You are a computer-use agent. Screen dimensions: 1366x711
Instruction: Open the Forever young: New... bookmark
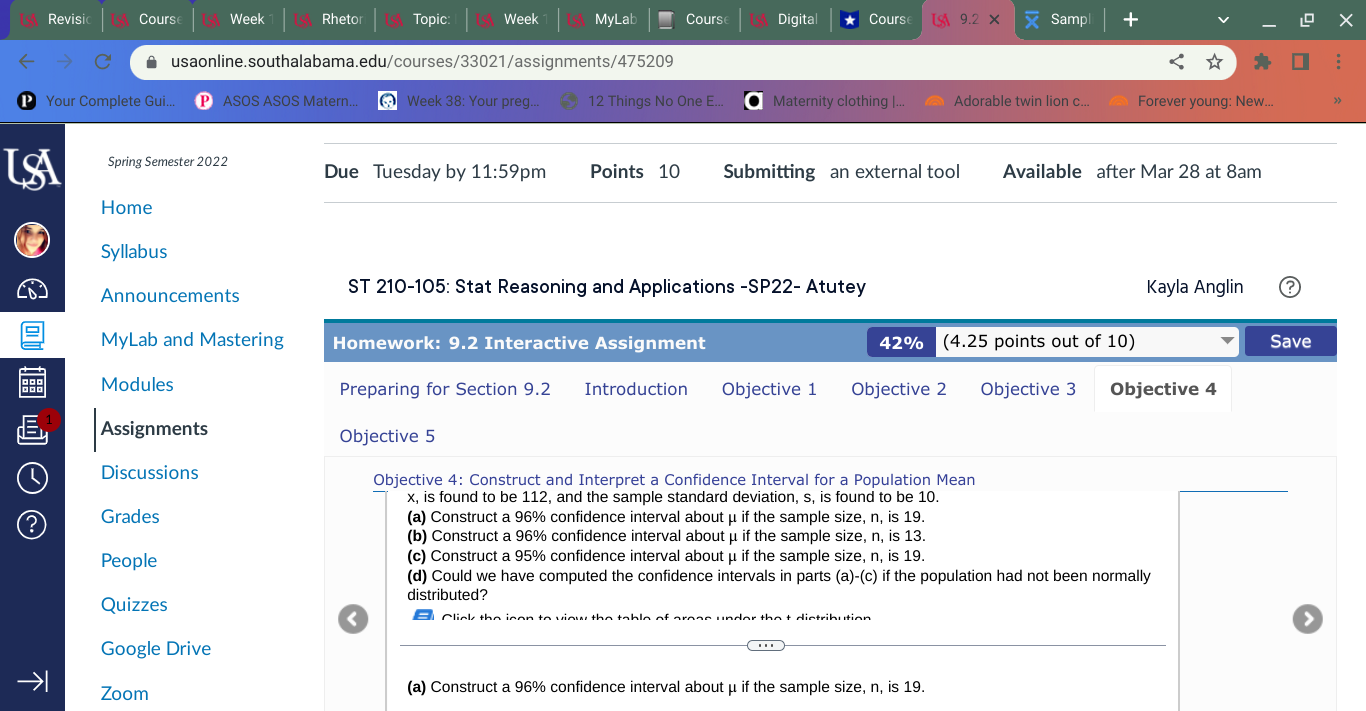(x=1194, y=101)
